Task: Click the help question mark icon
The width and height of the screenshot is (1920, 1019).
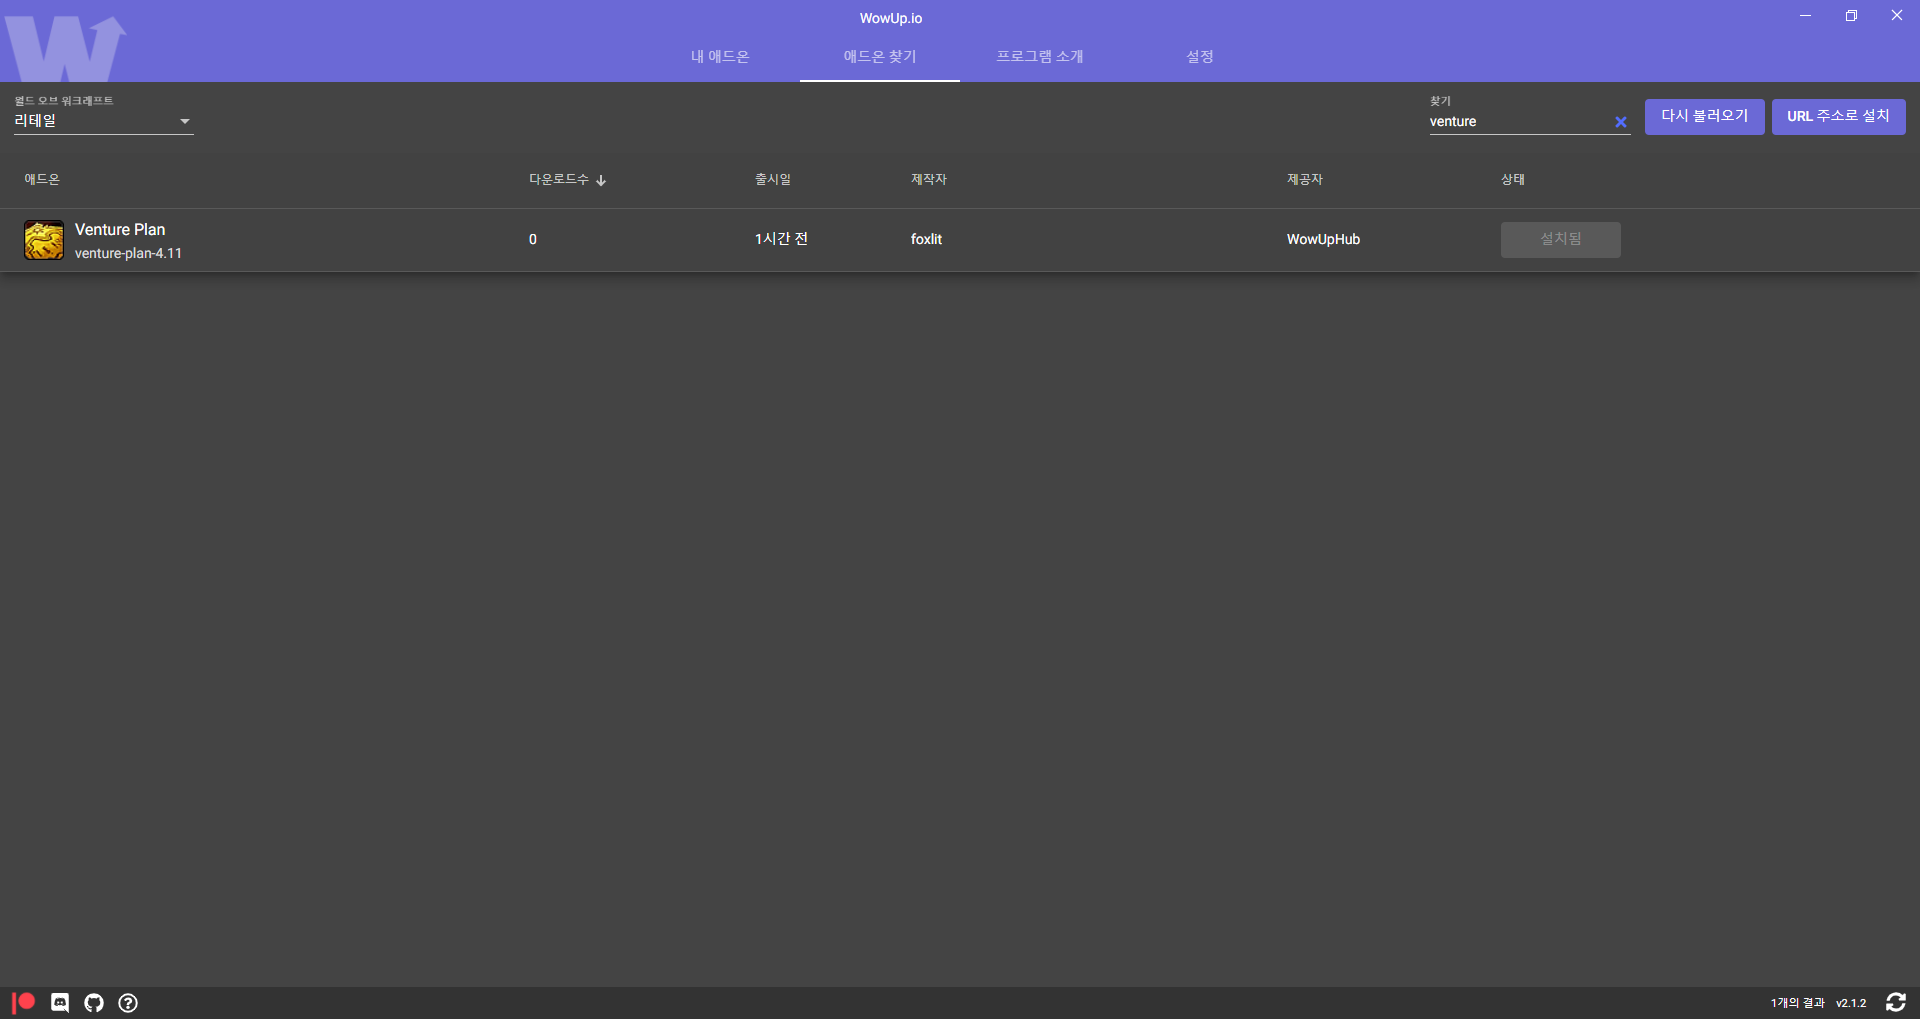Action: point(128,1002)
